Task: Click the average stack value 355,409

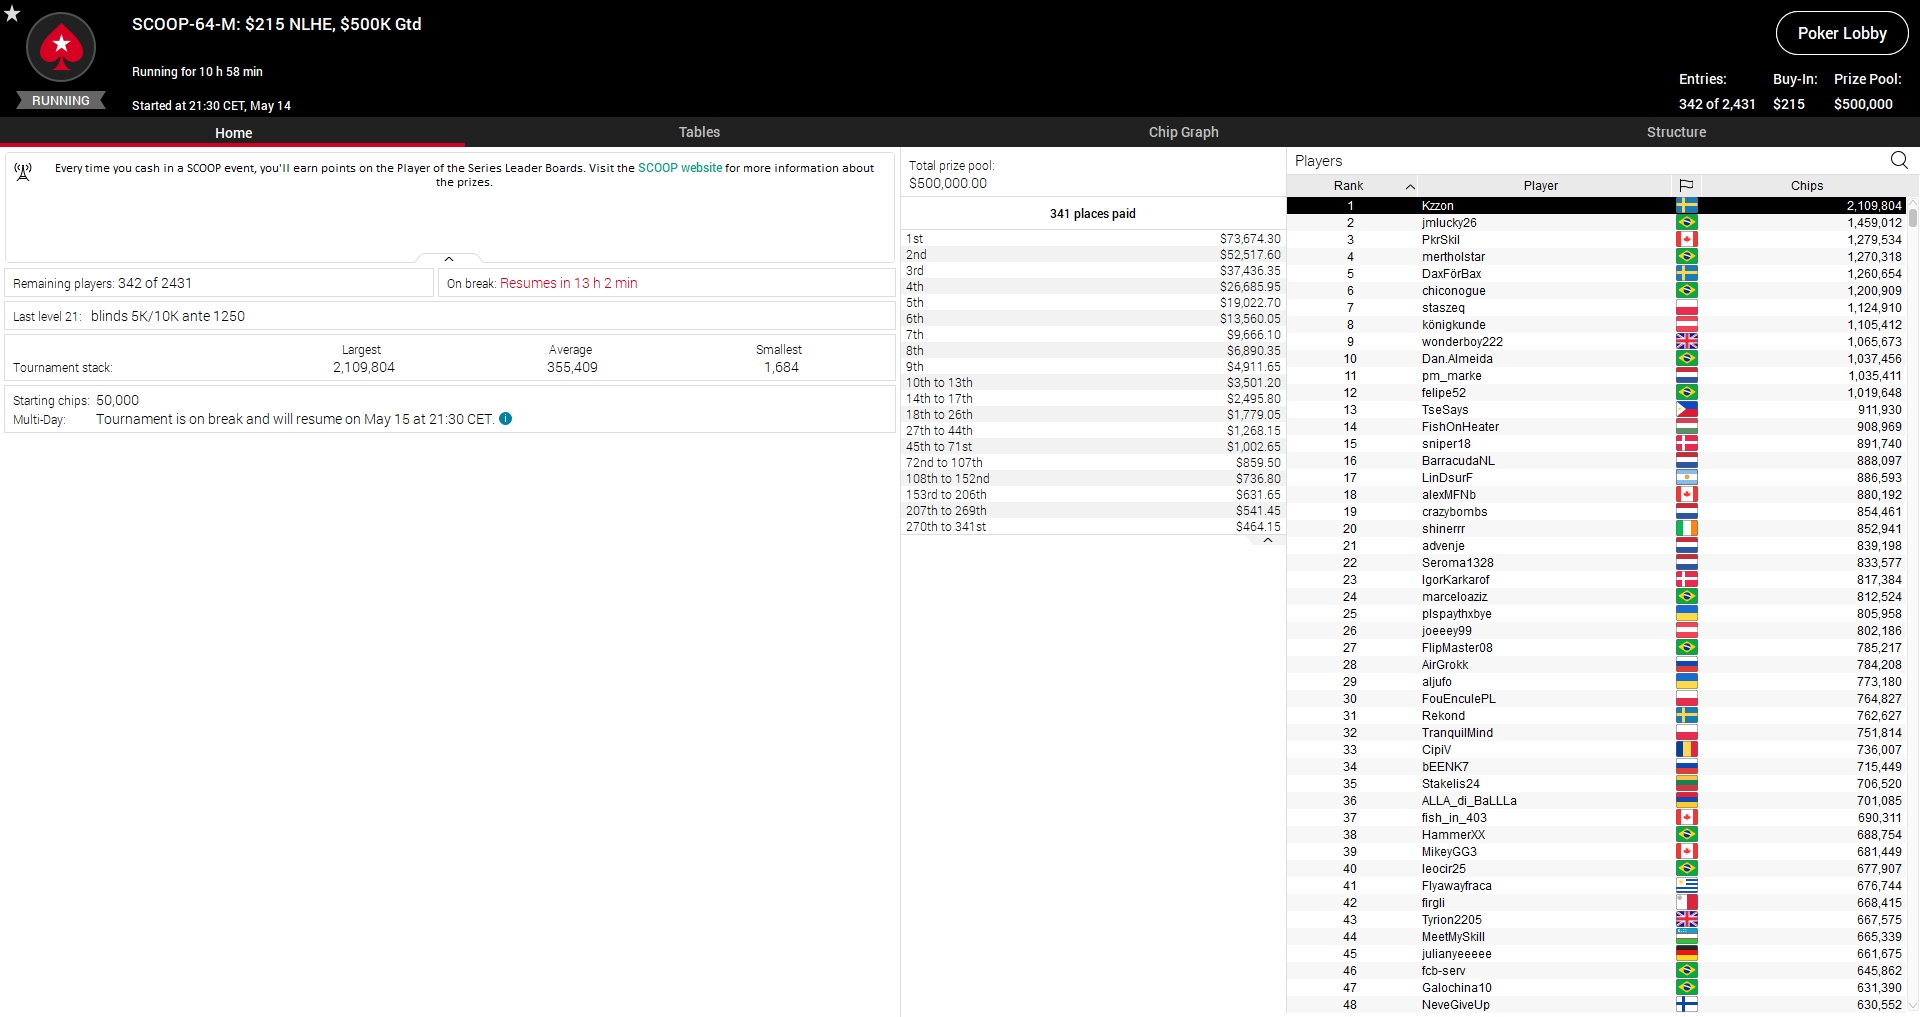Action: pyautogui.click(x=572, y=367)
